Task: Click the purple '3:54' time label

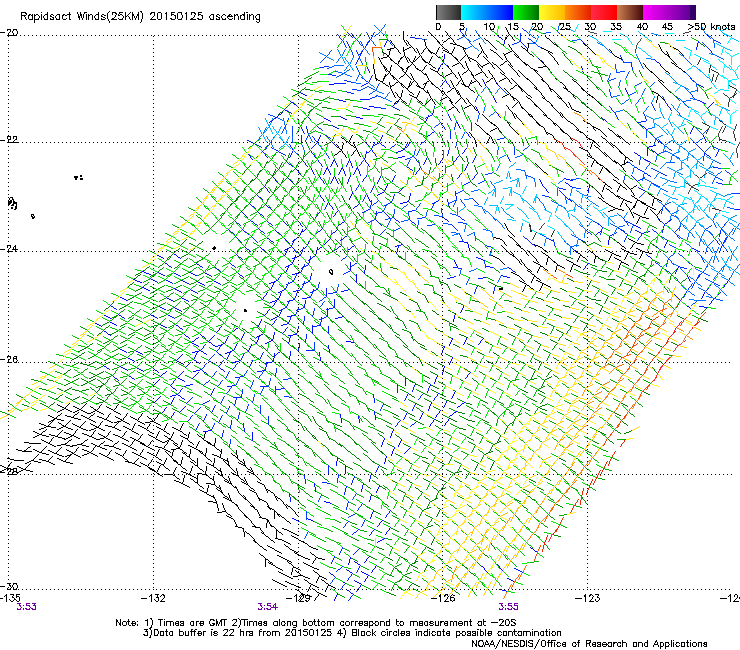Action: coord(268,607)
